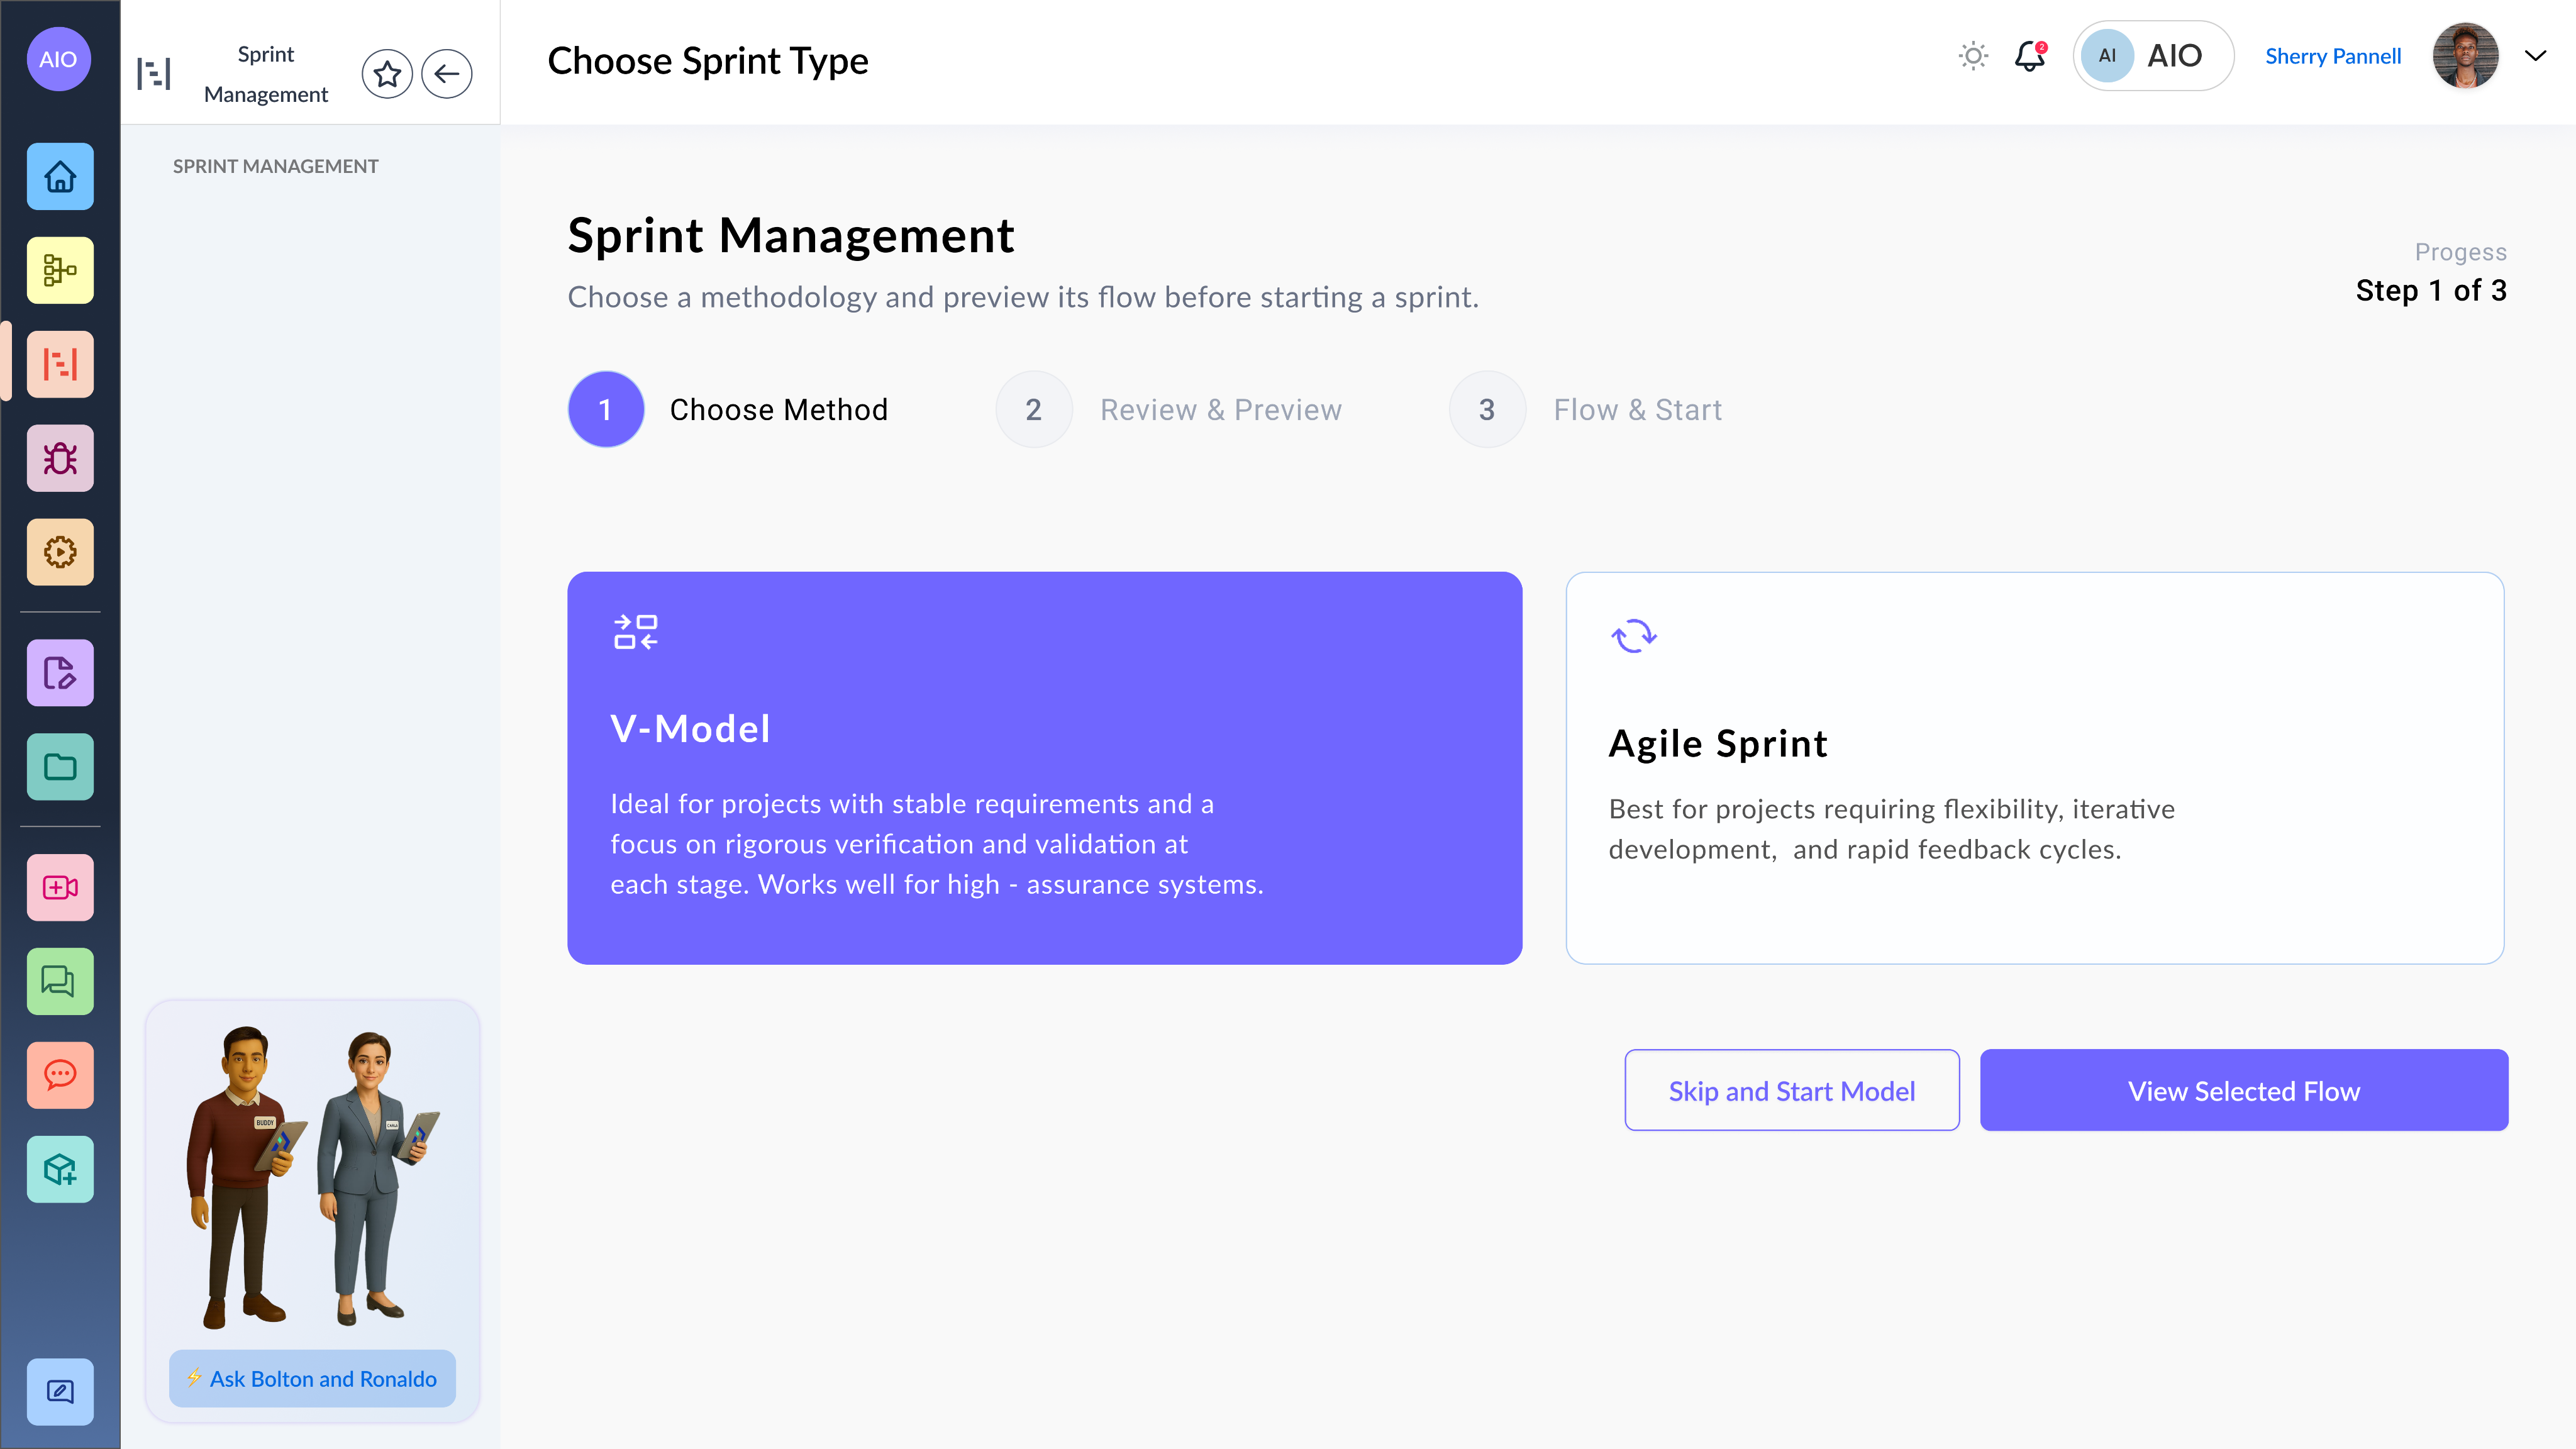The width and height of the screenshot is (2576, 1449).
Task: Select the V-Model methodology card
Action: (x=1044, y=768)
